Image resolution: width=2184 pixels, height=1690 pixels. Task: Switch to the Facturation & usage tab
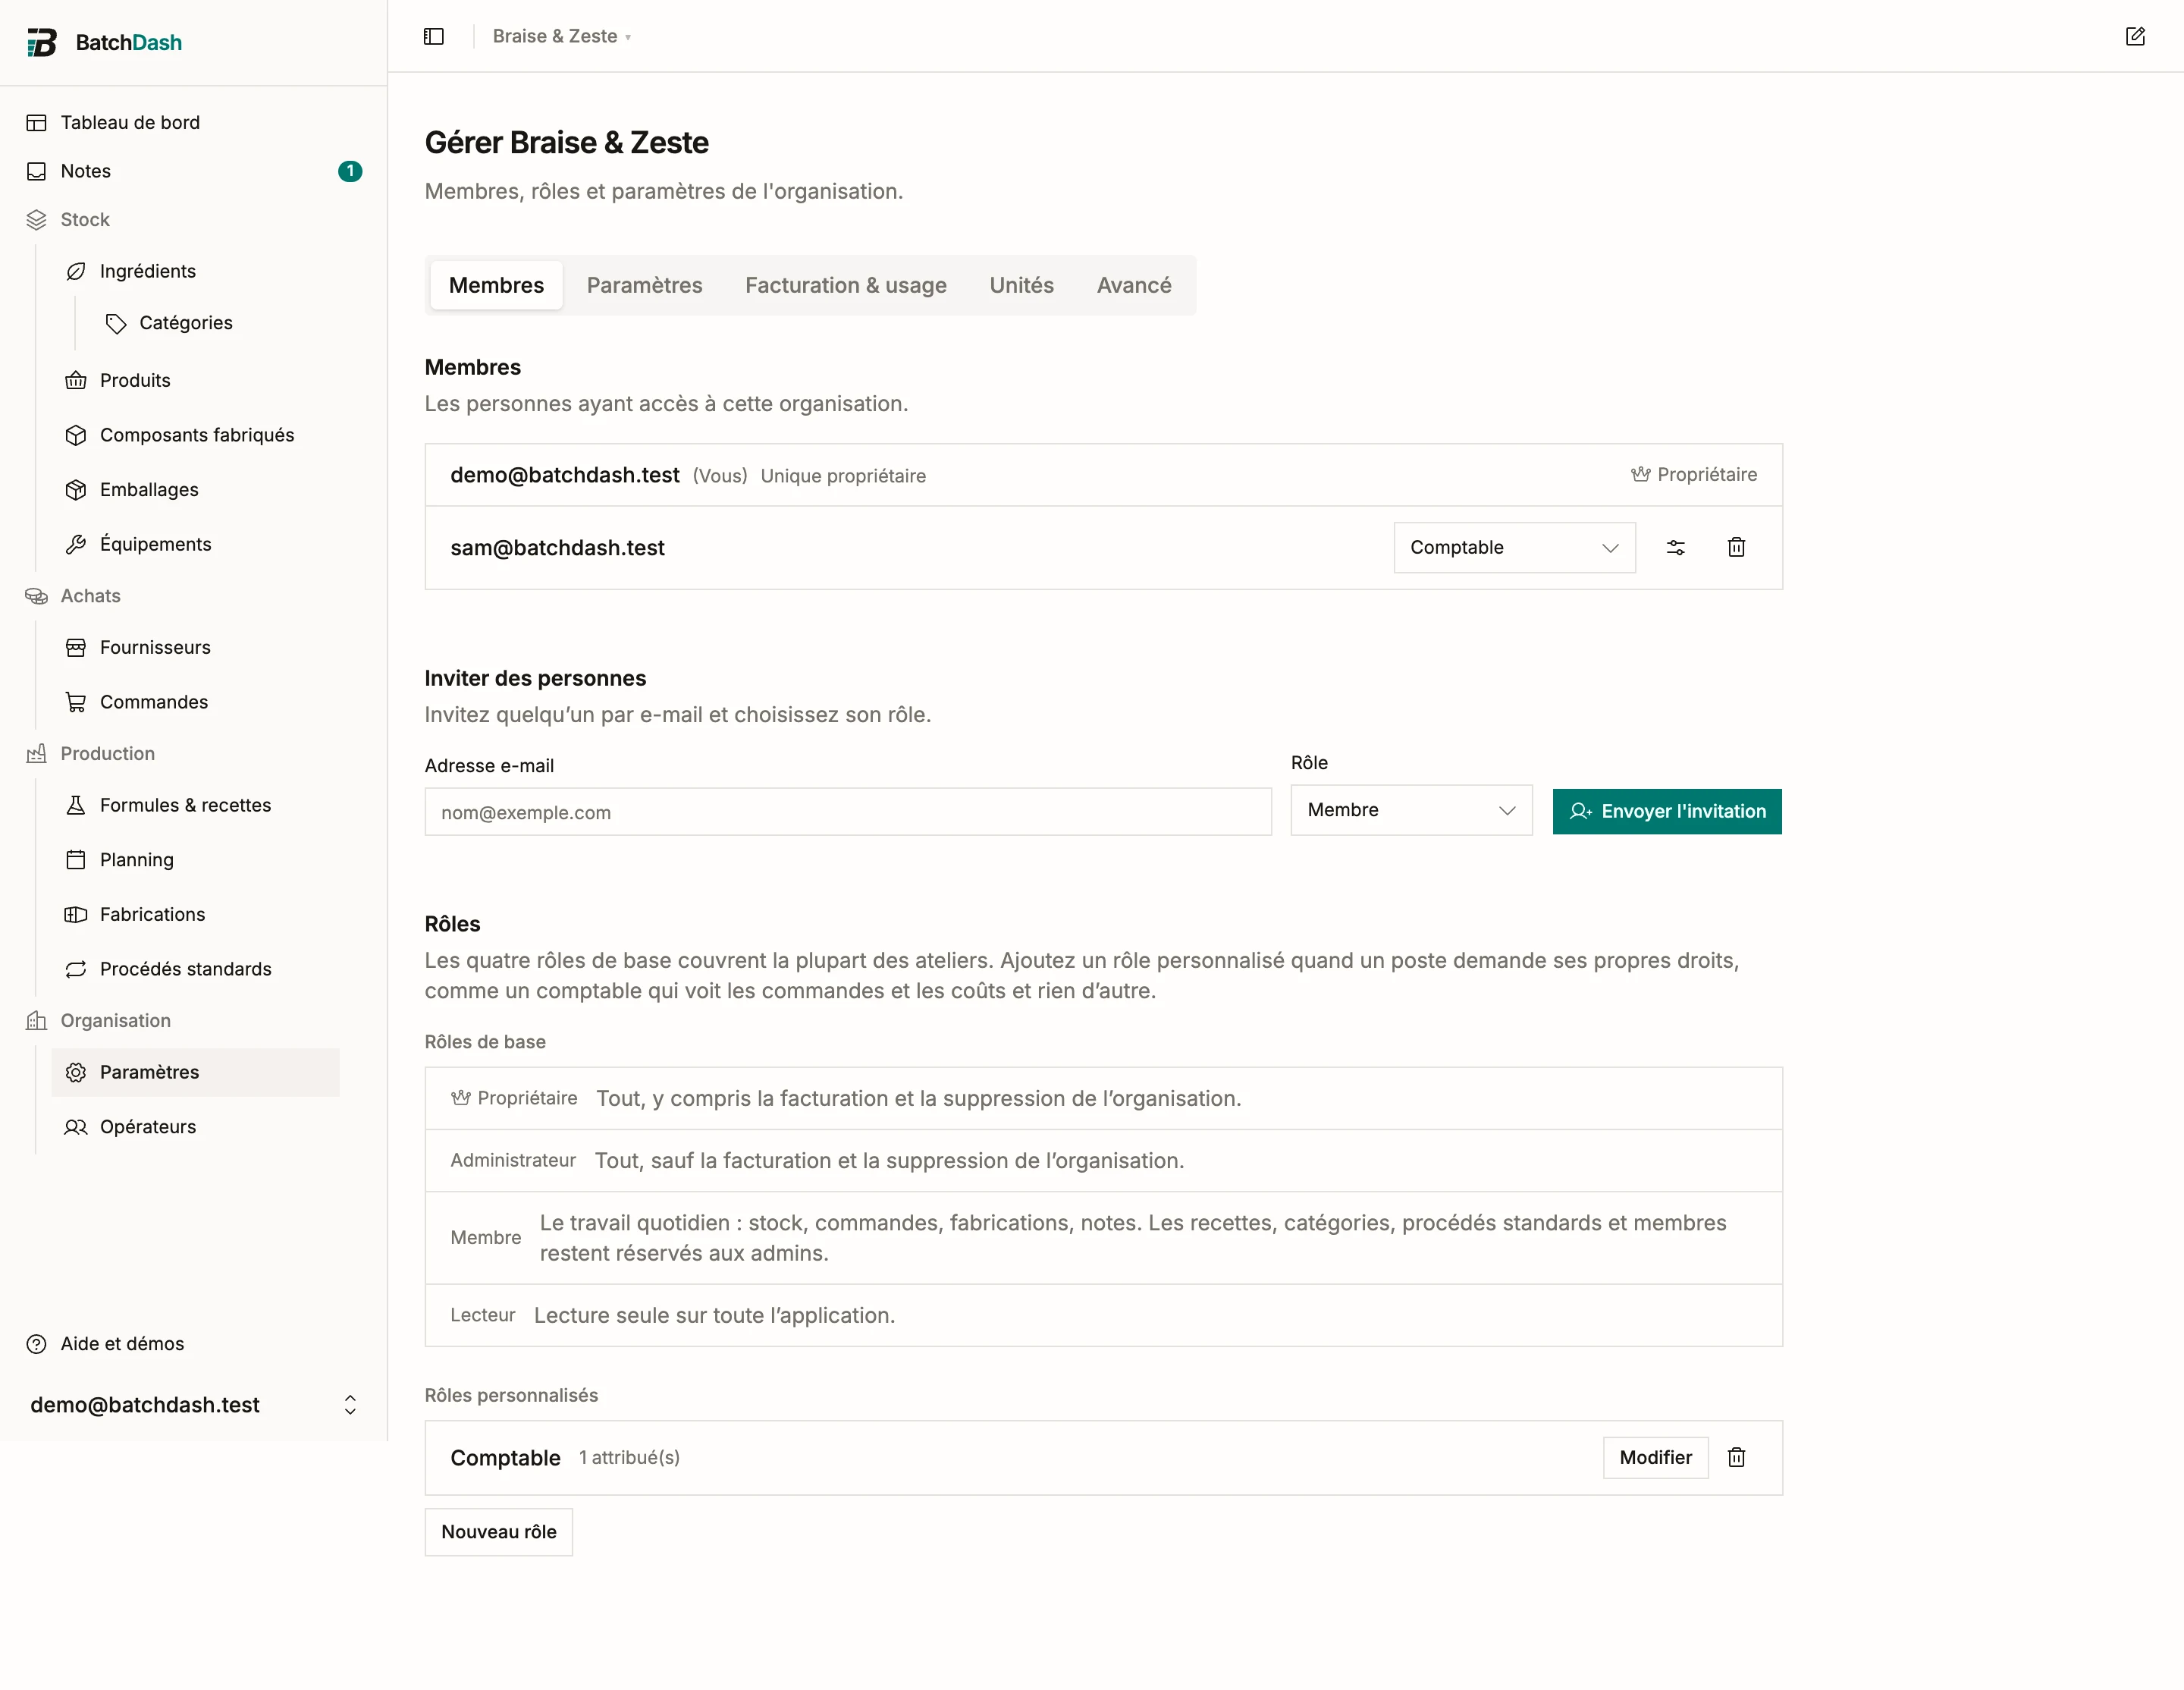tap(845, 285)
